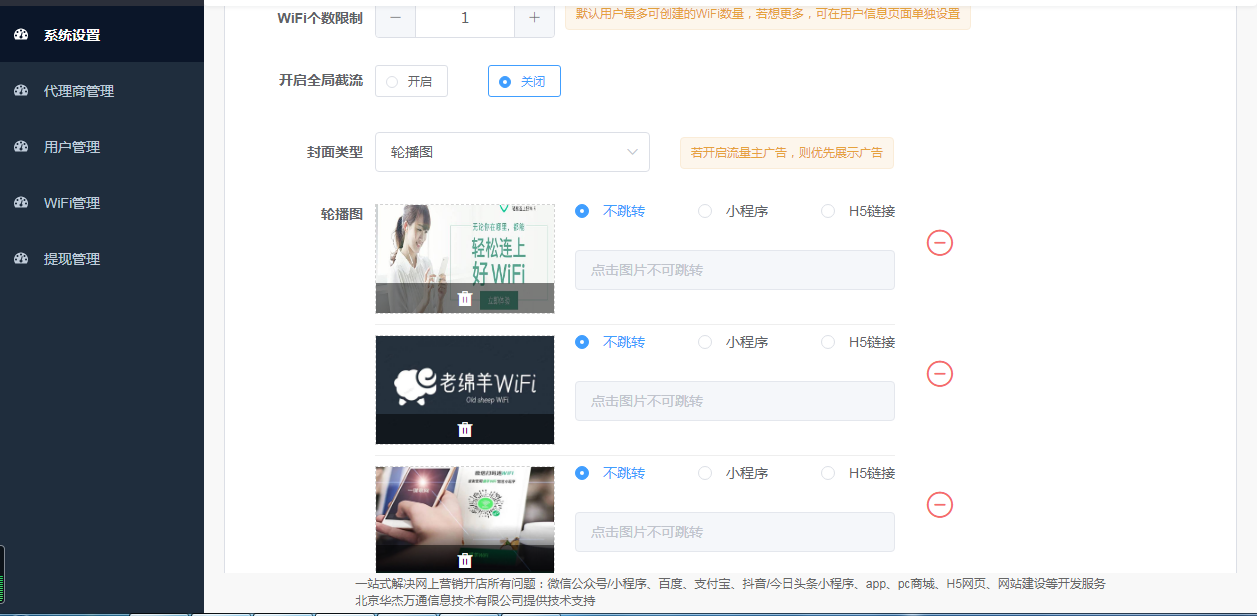Click third carousel 点击图片不可跳转 field

point(735,532)
